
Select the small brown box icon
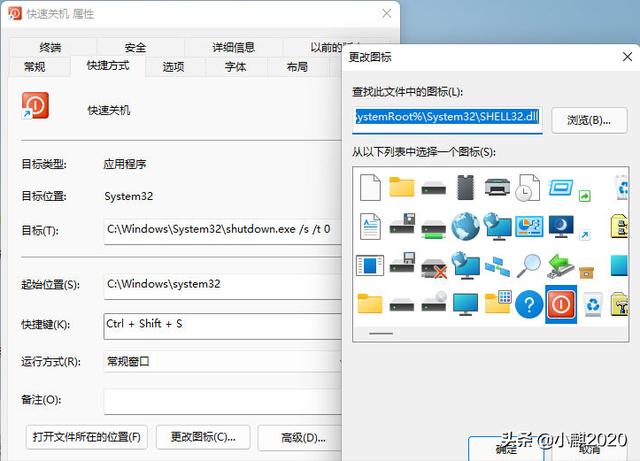click(x=586, y=272)
